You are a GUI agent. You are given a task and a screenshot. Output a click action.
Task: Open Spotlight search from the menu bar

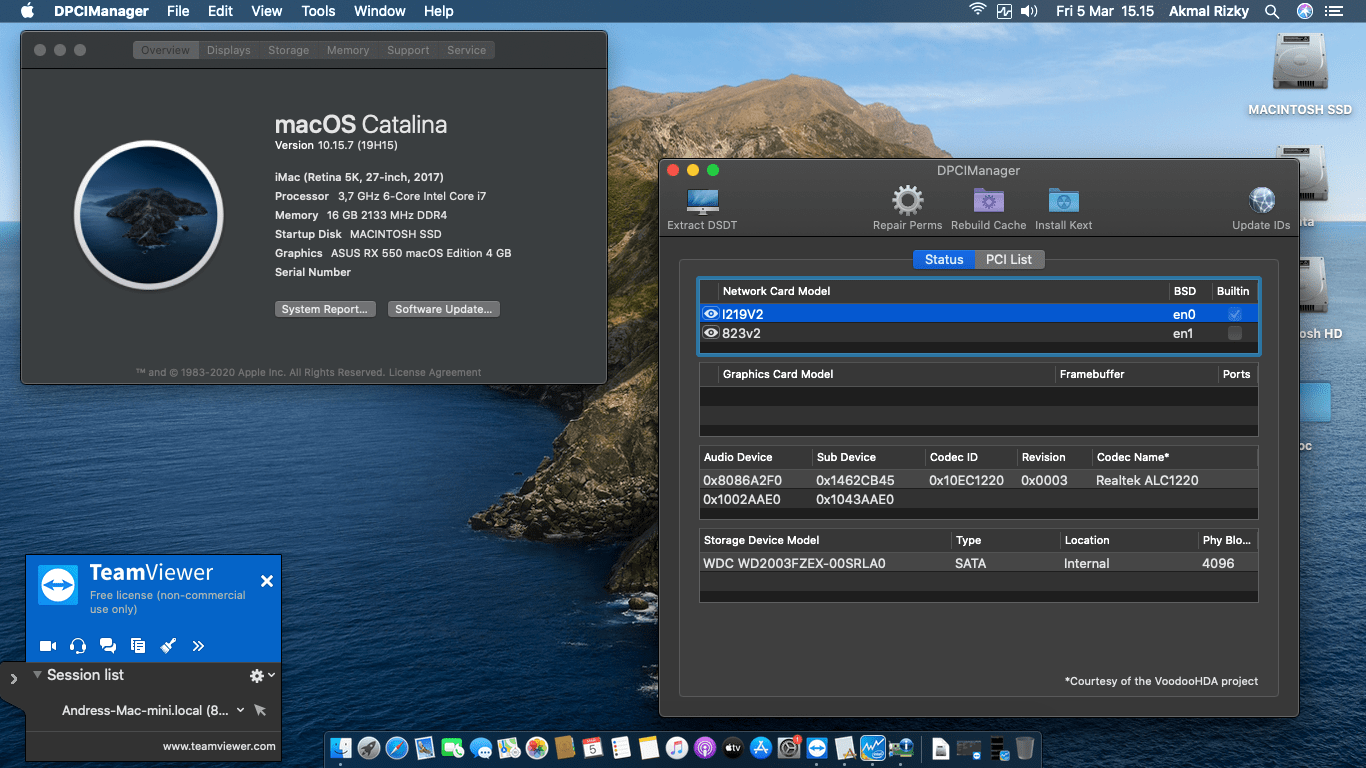tap(1272, 11)
